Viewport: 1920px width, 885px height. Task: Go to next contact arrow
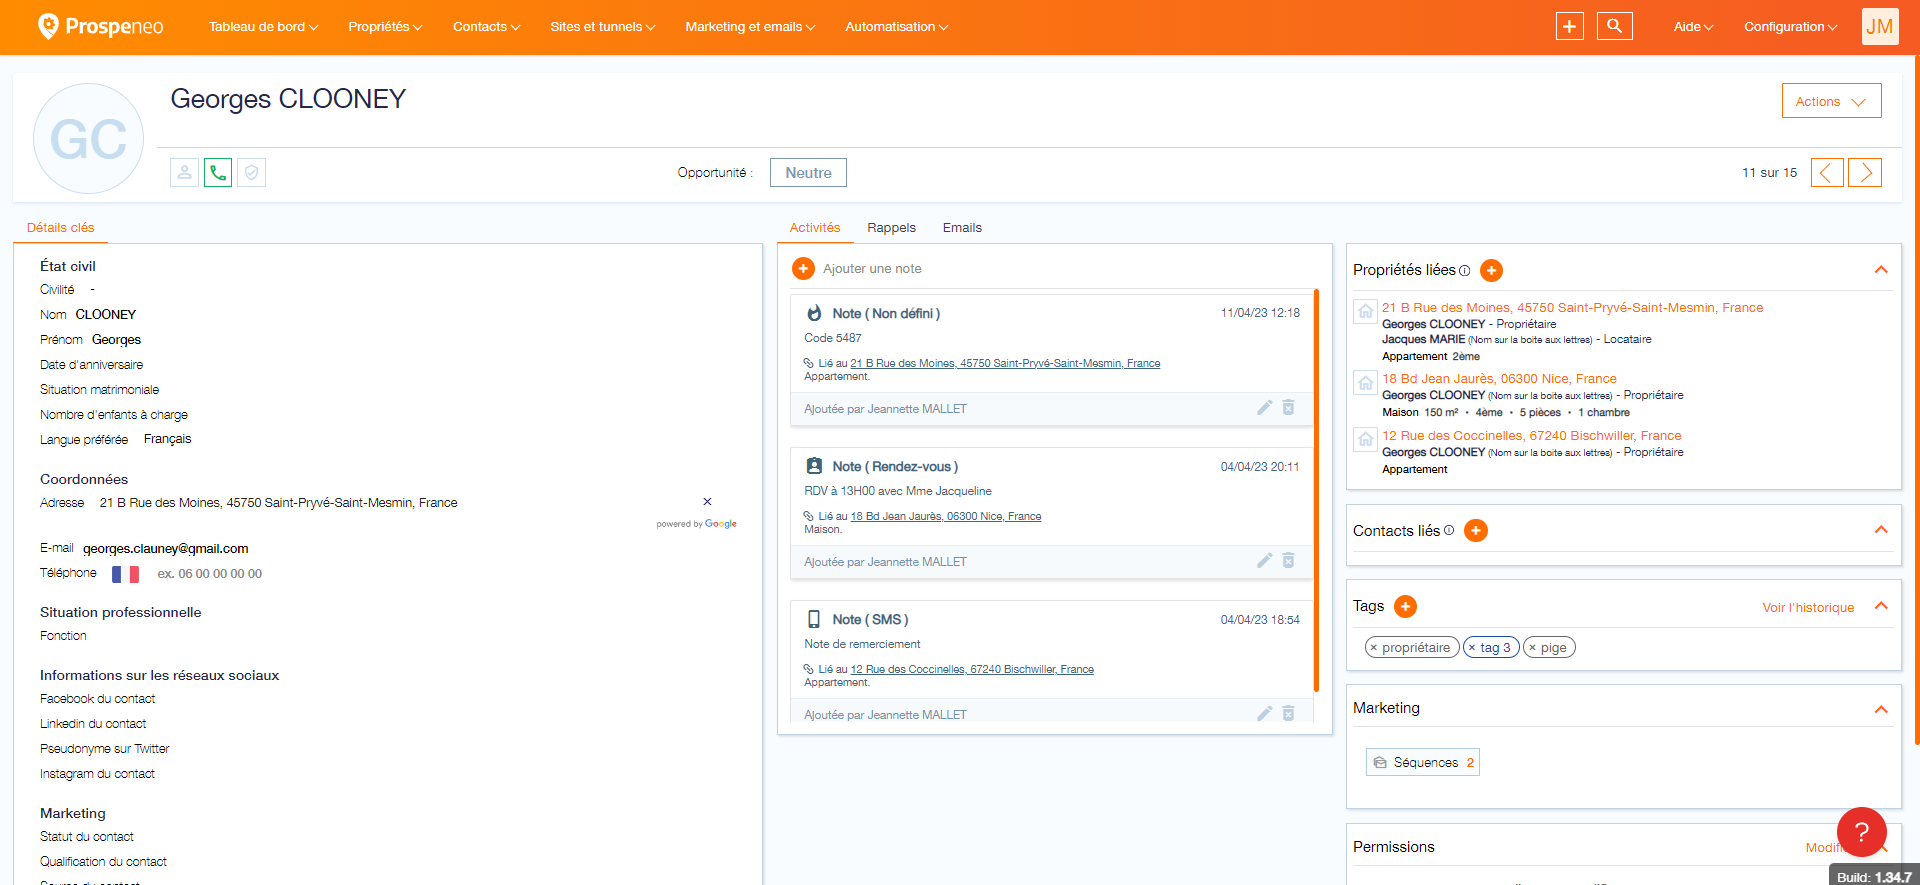point(1865,173)
